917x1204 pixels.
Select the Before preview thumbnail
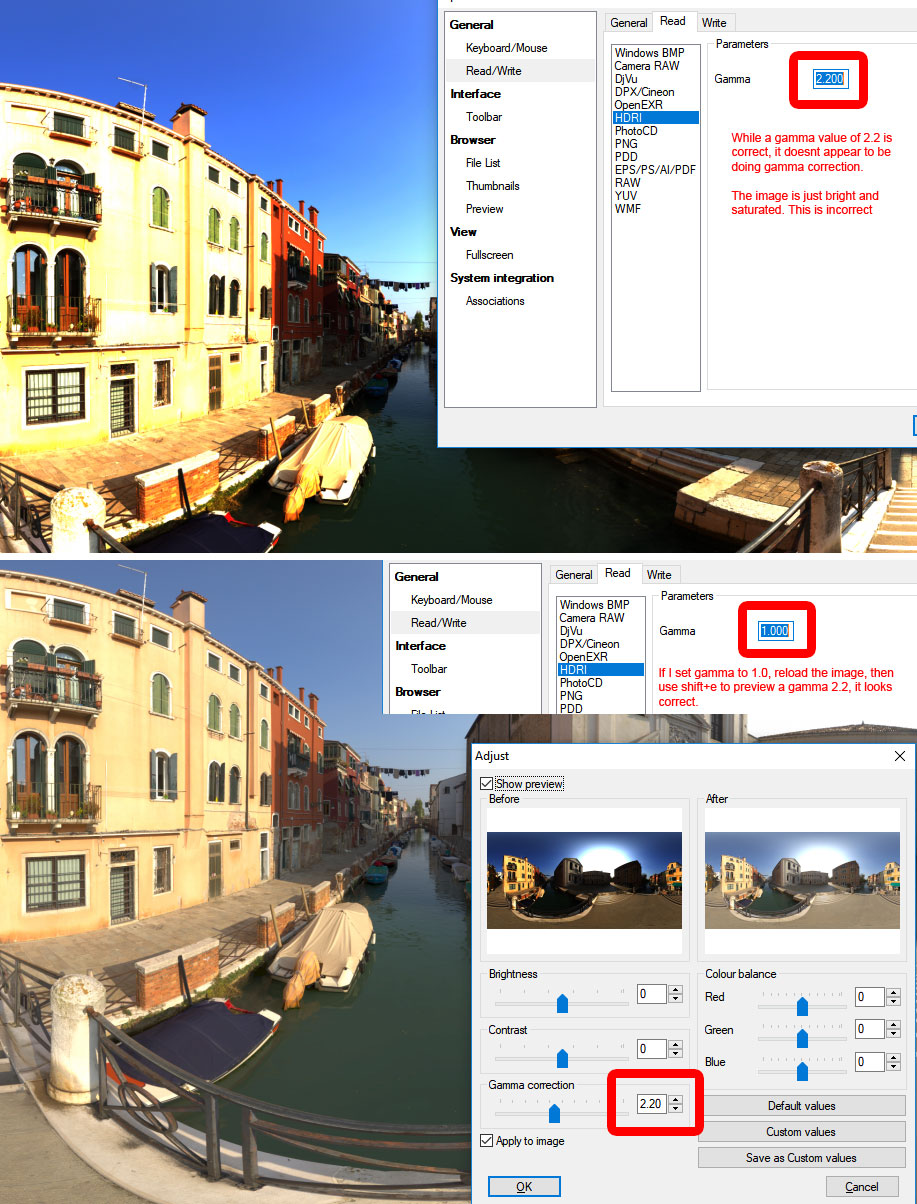coord(584,880)
